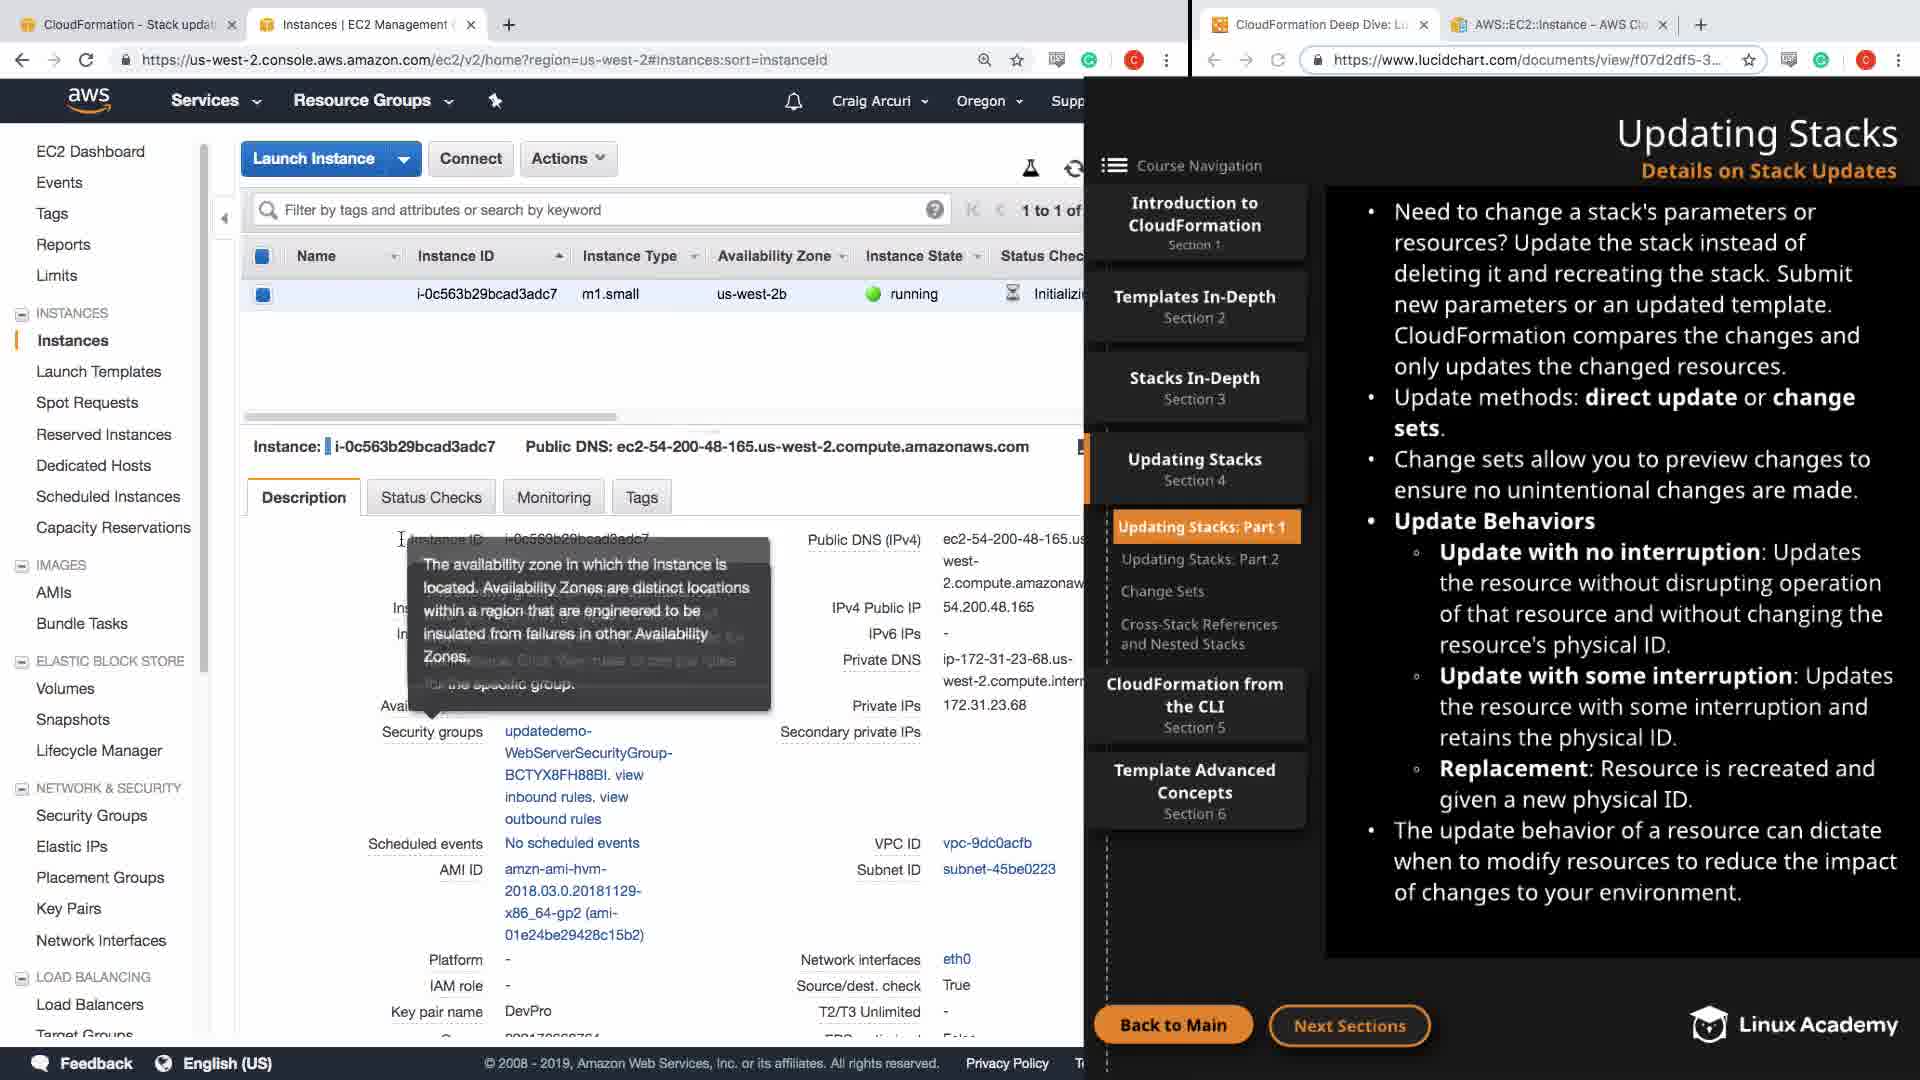This screenshot has width=1920, height=1080.
Task: Switch to the Status Checks tab
Action: tap(430, 497)
